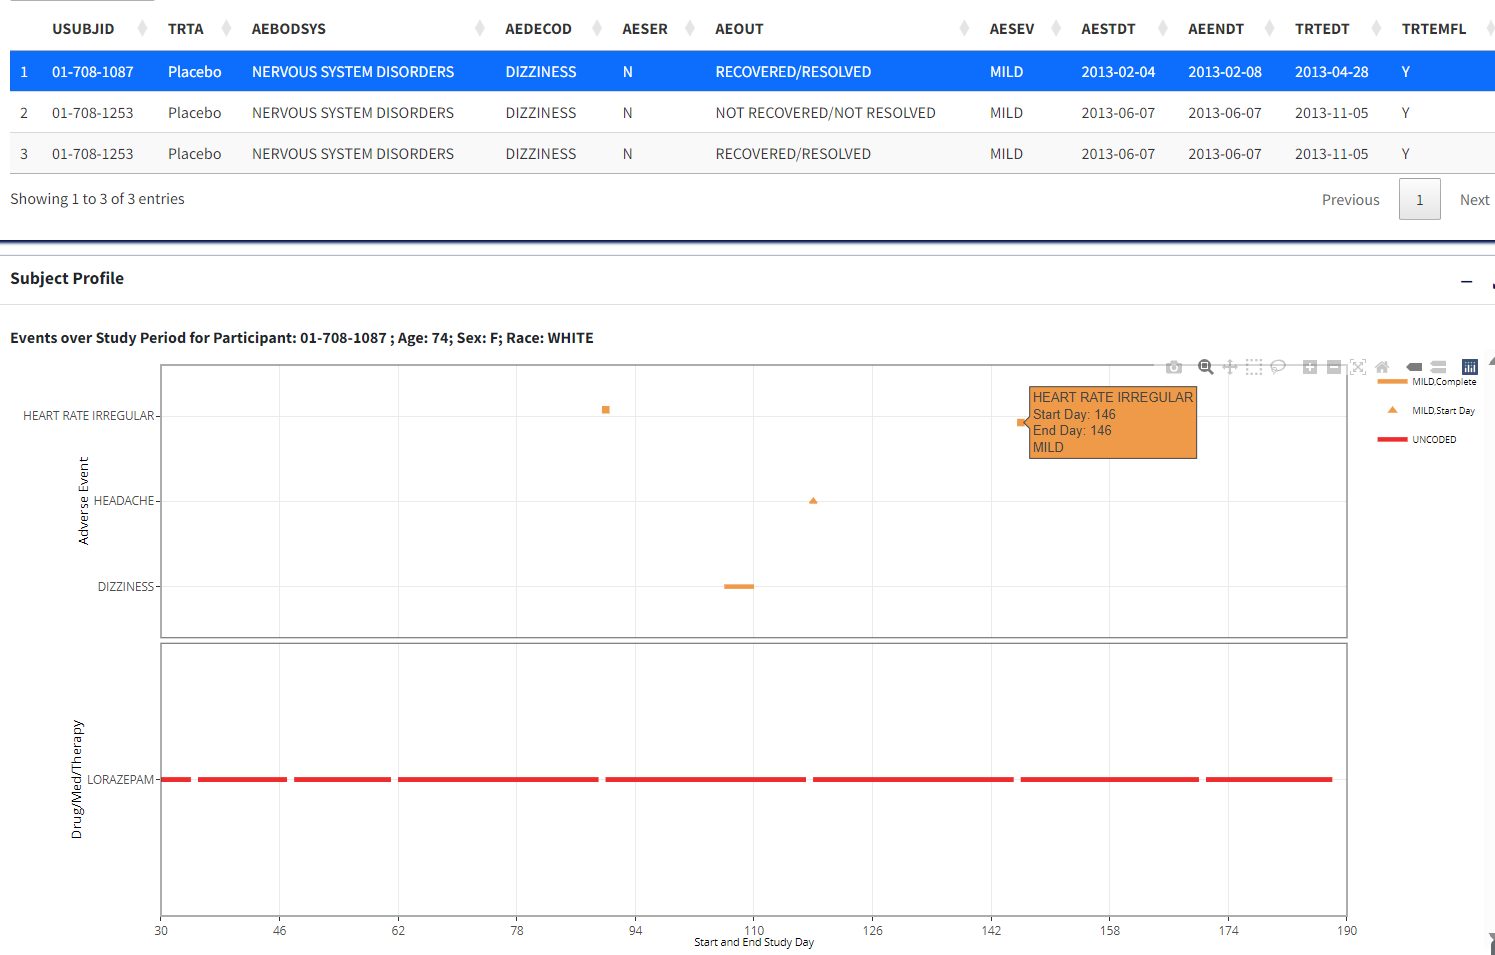Click the HEART RATE IRREGULAR marker at day 146
The height and width of the screenshot is (955, 1495).
coord(1021,422)
